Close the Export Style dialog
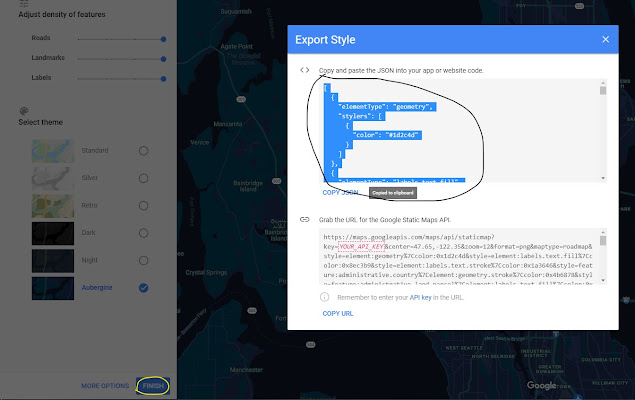This screenshot has height=400, width=635. [605, 39]
